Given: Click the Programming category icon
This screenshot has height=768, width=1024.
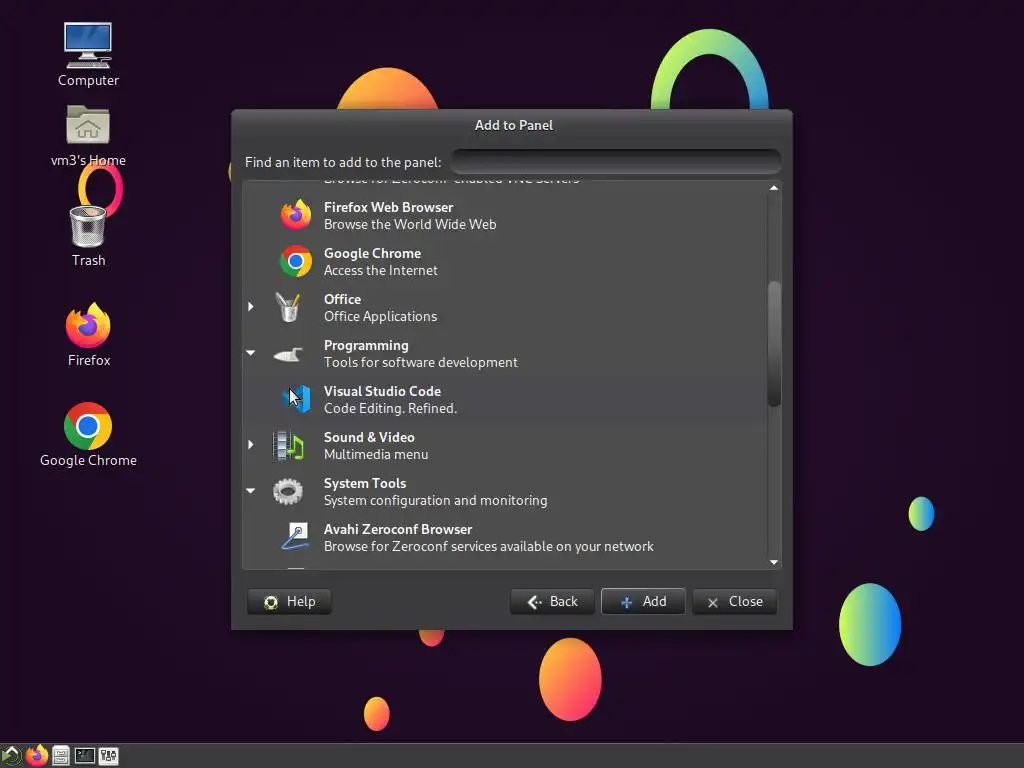Looking at the screenshot, I should tap(288, 354).
